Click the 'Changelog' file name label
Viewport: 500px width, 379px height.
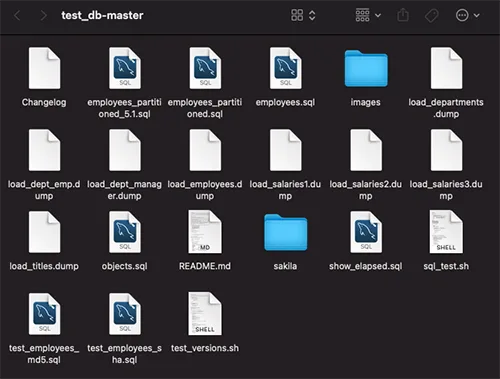point(44,102)
